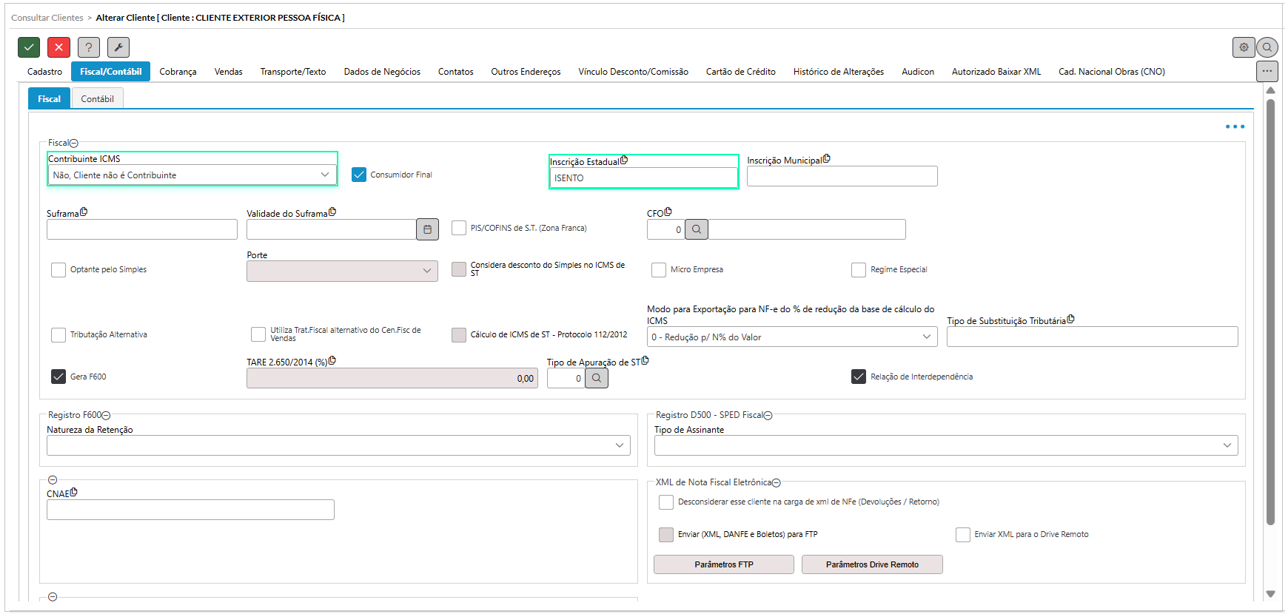Uncheck the Consumidor Final checkbox
This screenshot has height=614, width=1288.
click(x=360, y=174)
